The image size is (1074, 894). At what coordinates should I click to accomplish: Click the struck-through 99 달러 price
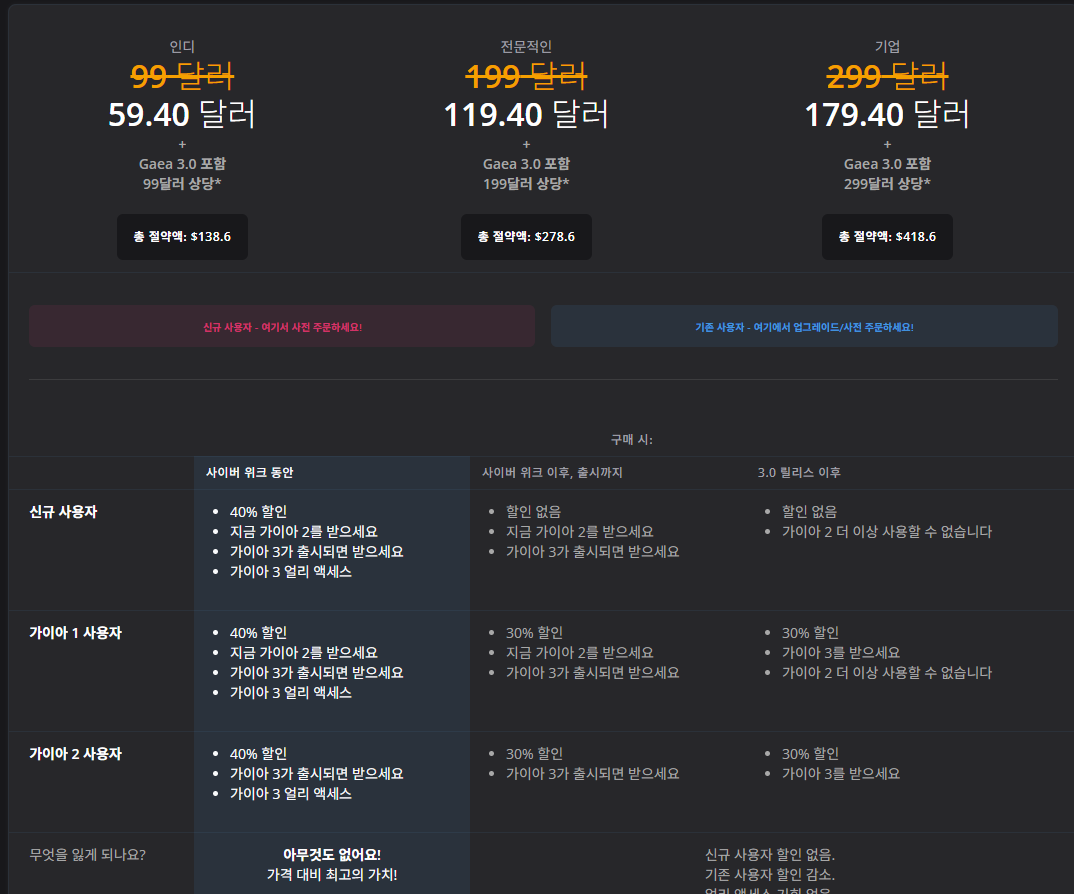[x=182, y=76]
